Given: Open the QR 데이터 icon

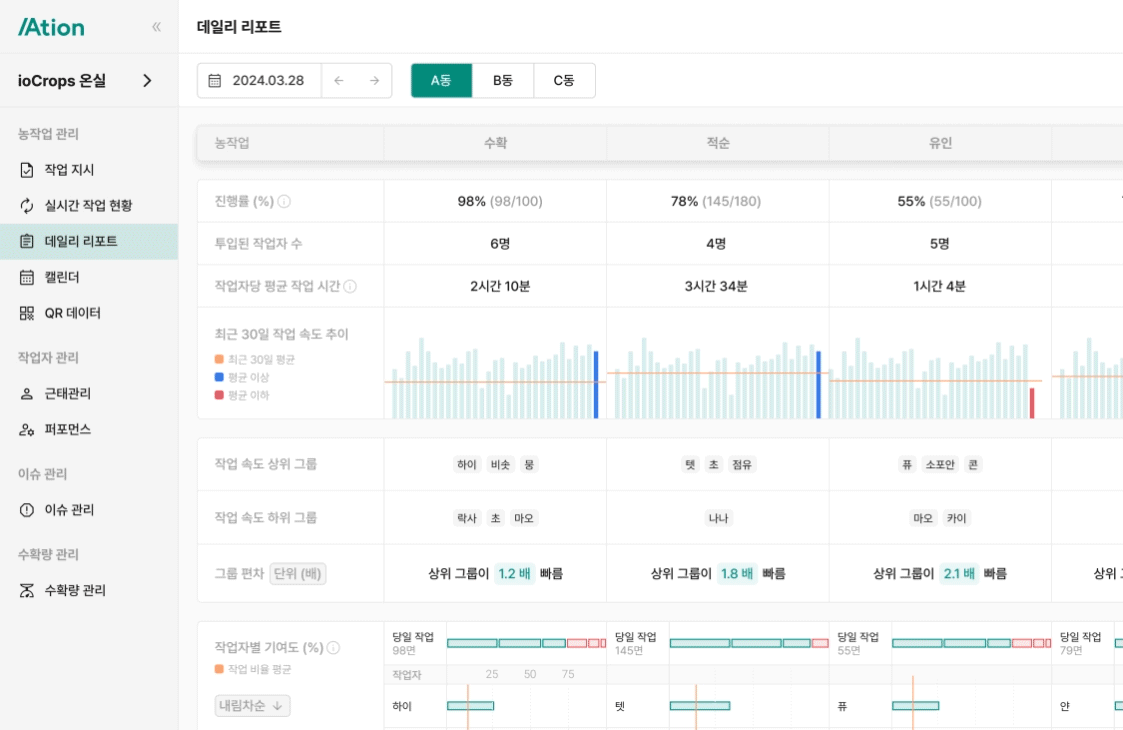Looking at the screenshot, I should coord(26,313).
